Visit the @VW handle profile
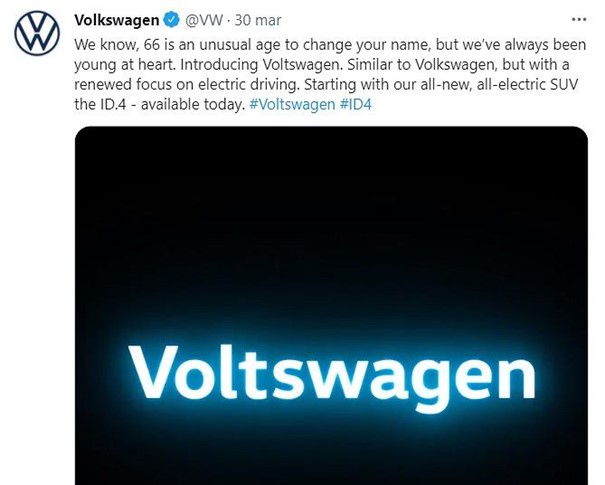This screenshot has height=485, width=605. click(204, 20)
